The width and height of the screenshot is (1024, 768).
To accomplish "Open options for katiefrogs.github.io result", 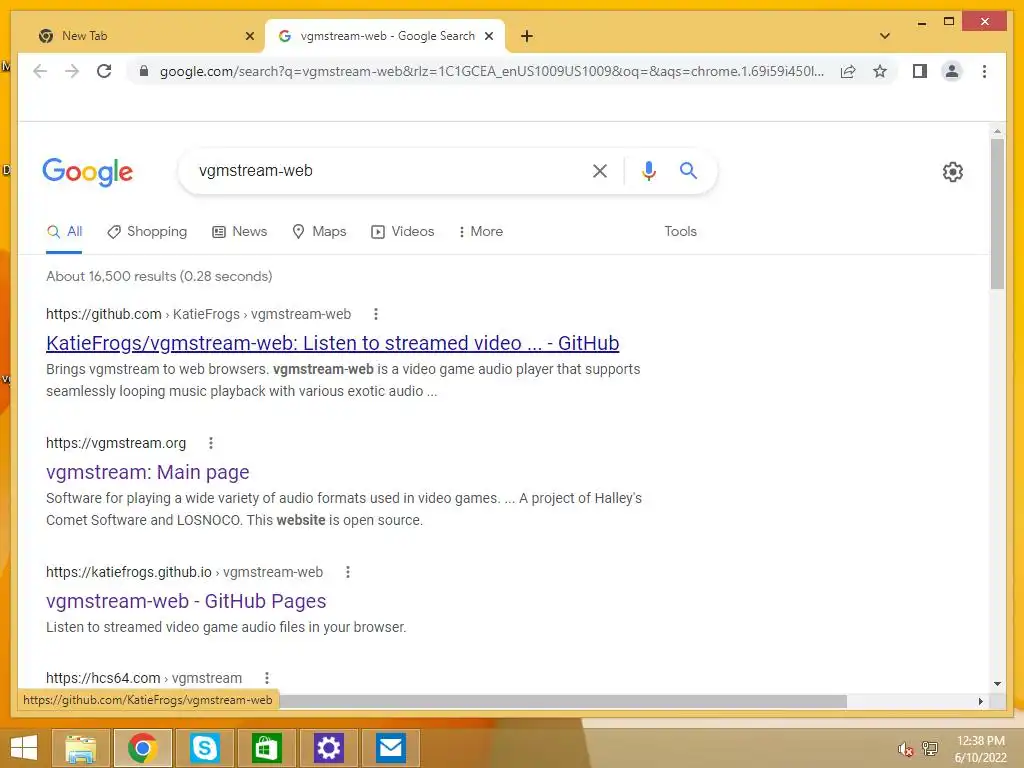I will (347, 572).
